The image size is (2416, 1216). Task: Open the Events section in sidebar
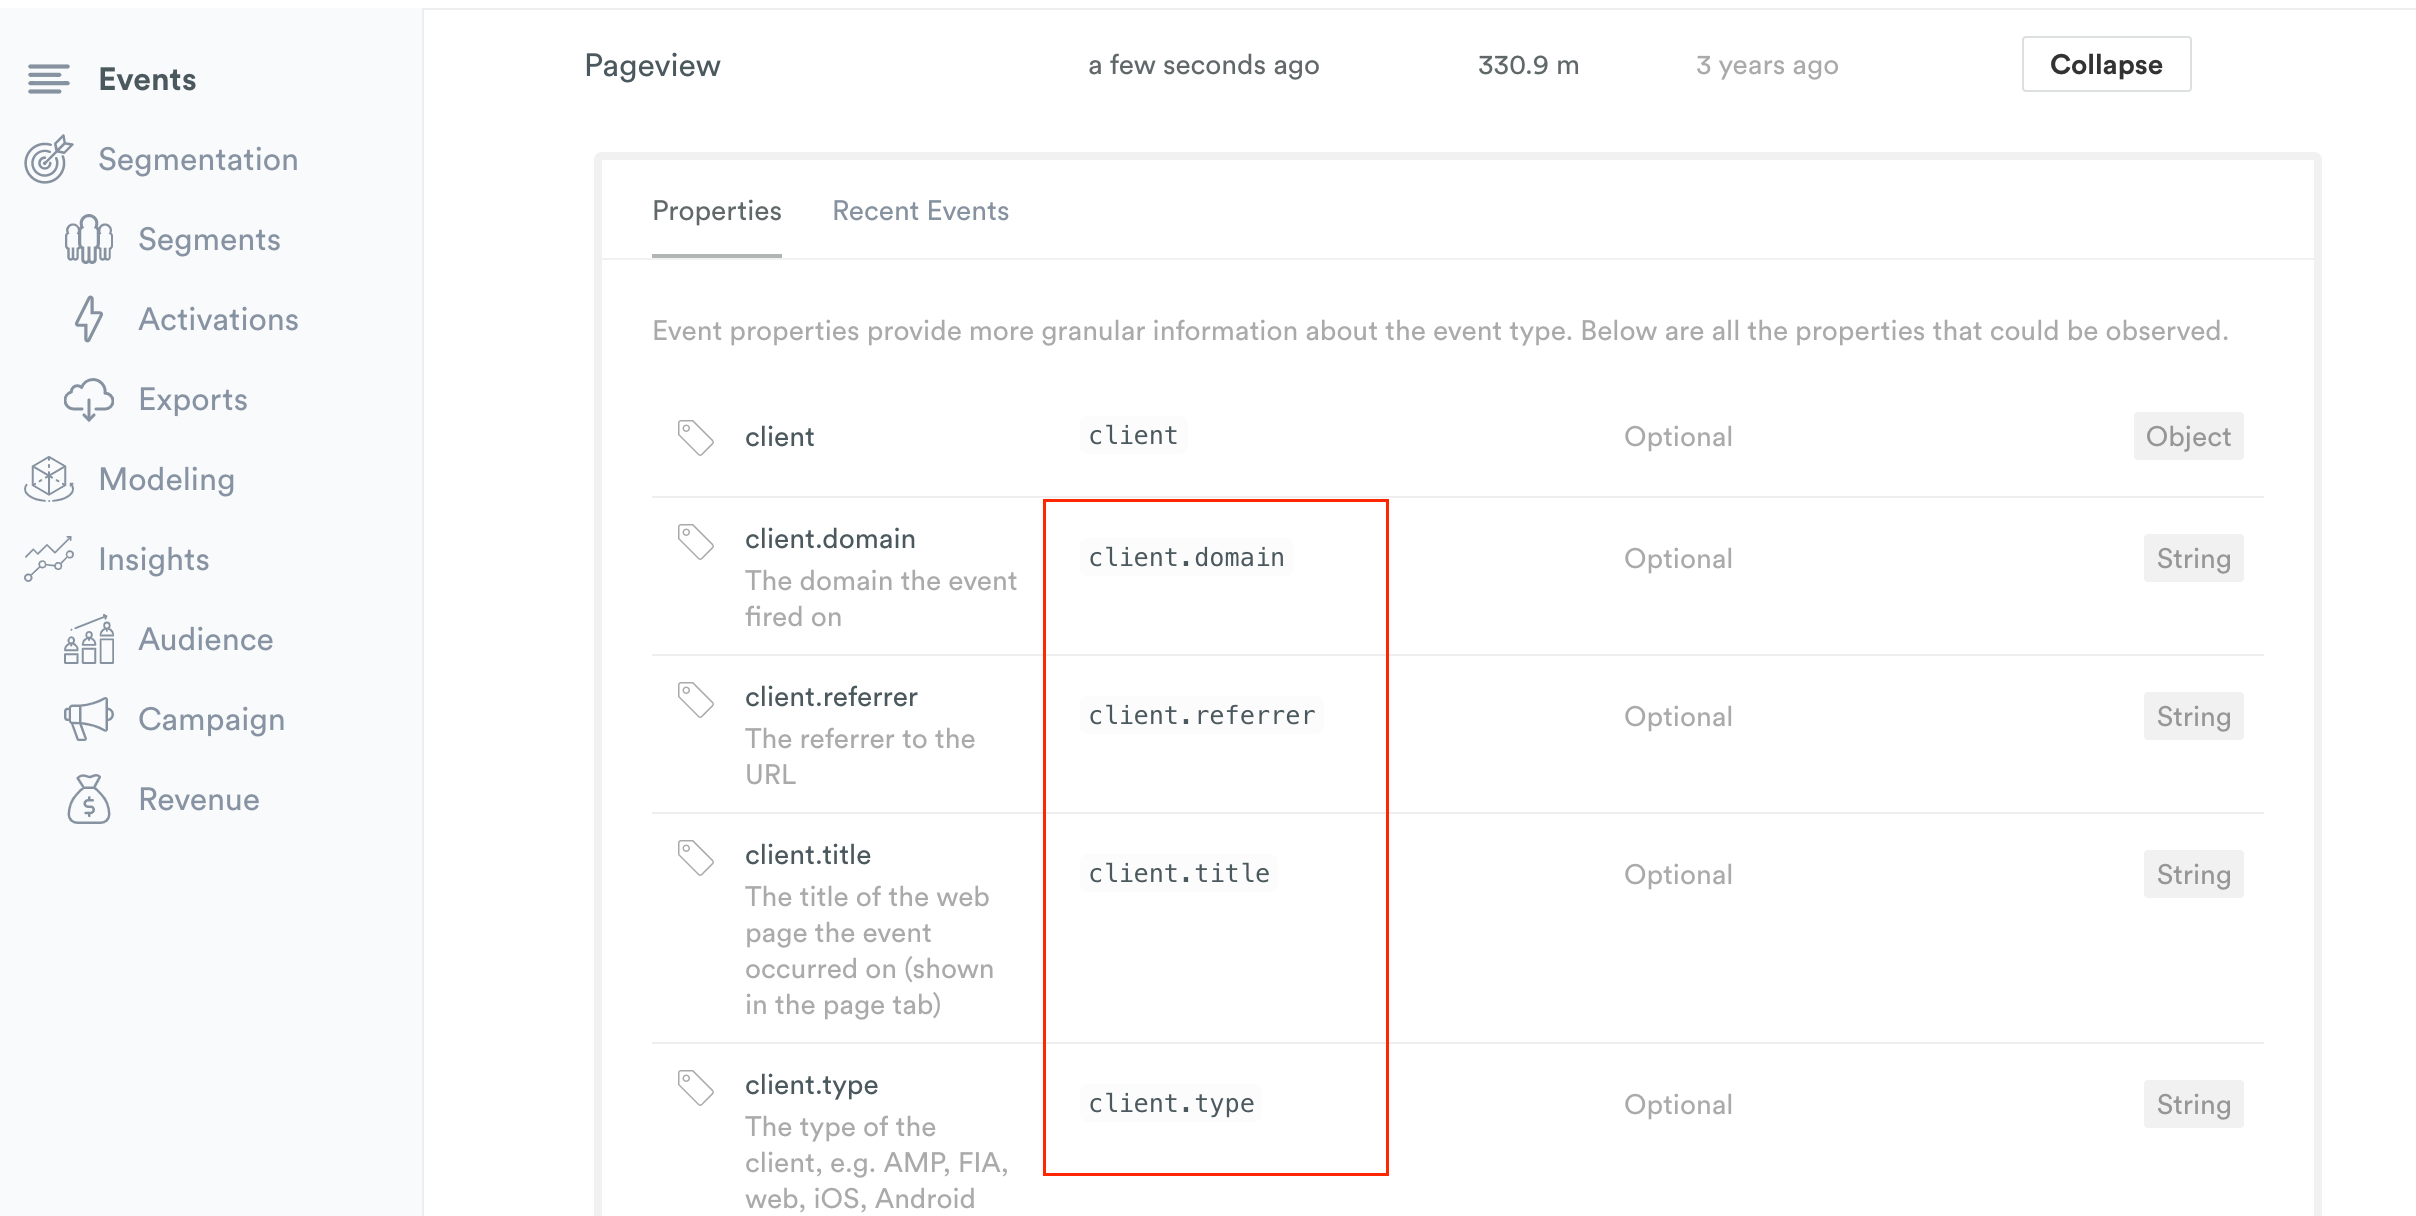coord(147,79)
